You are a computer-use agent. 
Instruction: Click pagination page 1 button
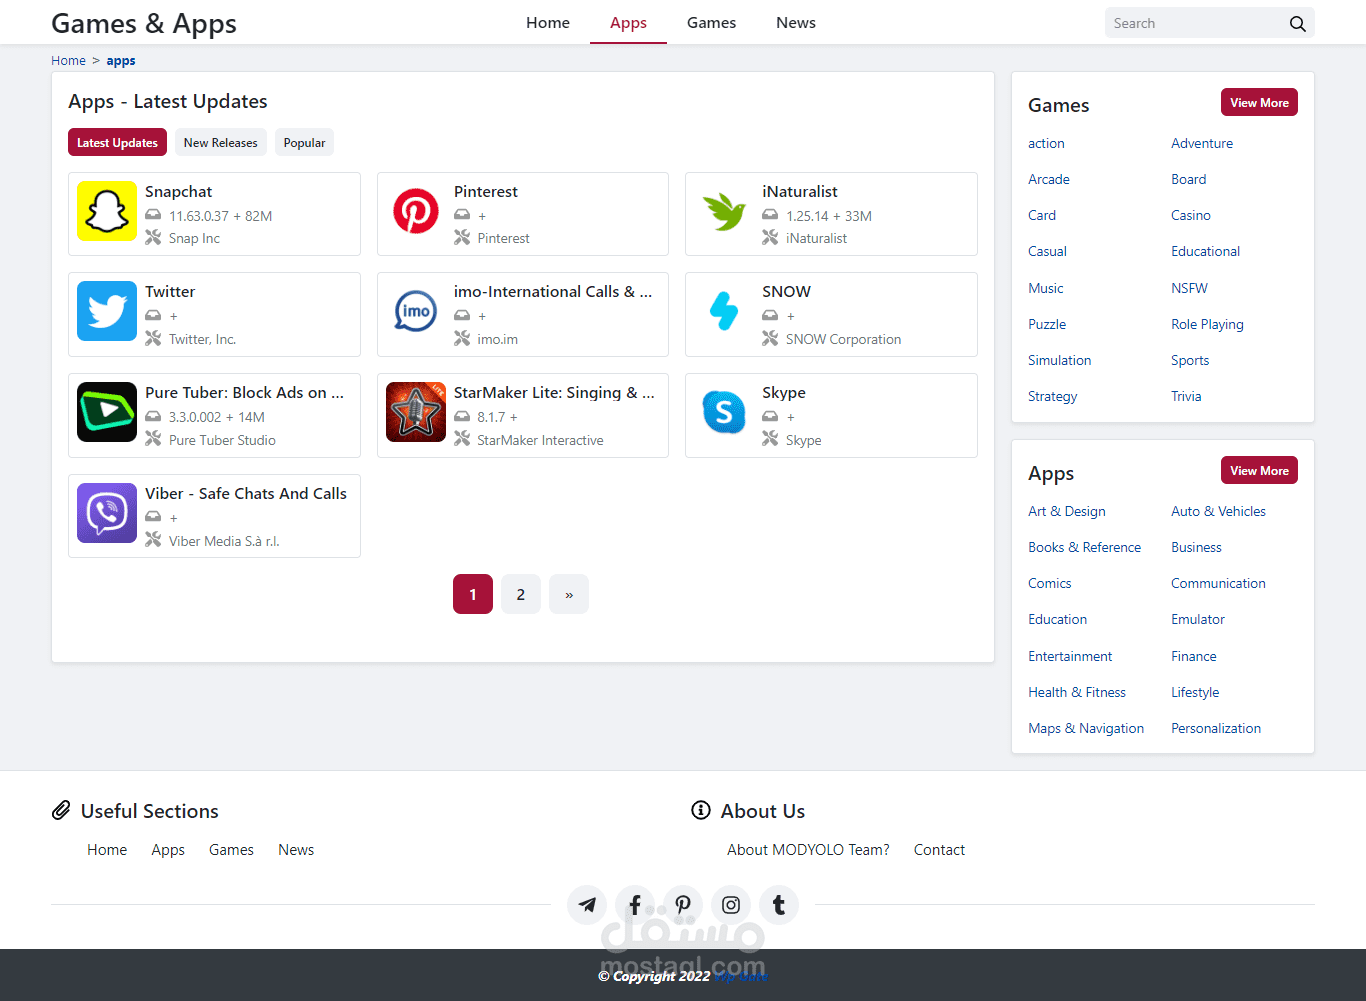473,594
